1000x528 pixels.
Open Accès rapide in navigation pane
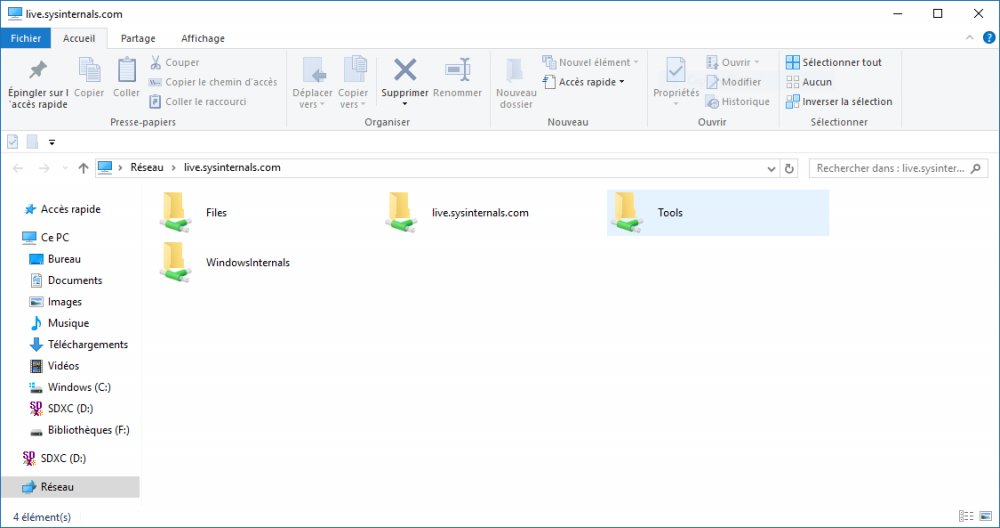pos(70,209)
